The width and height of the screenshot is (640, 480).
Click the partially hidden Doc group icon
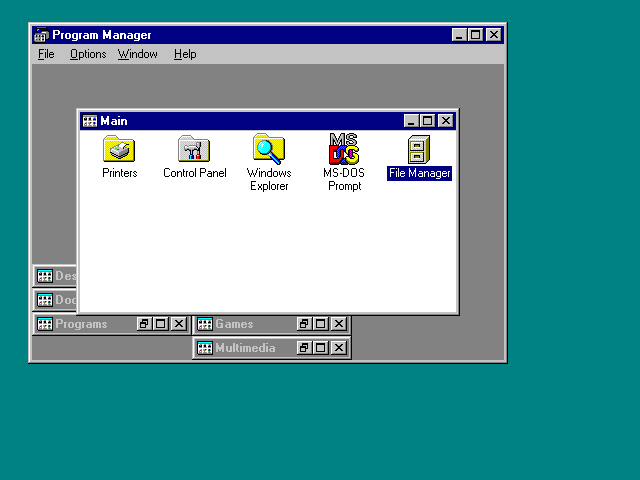[45, 300]
